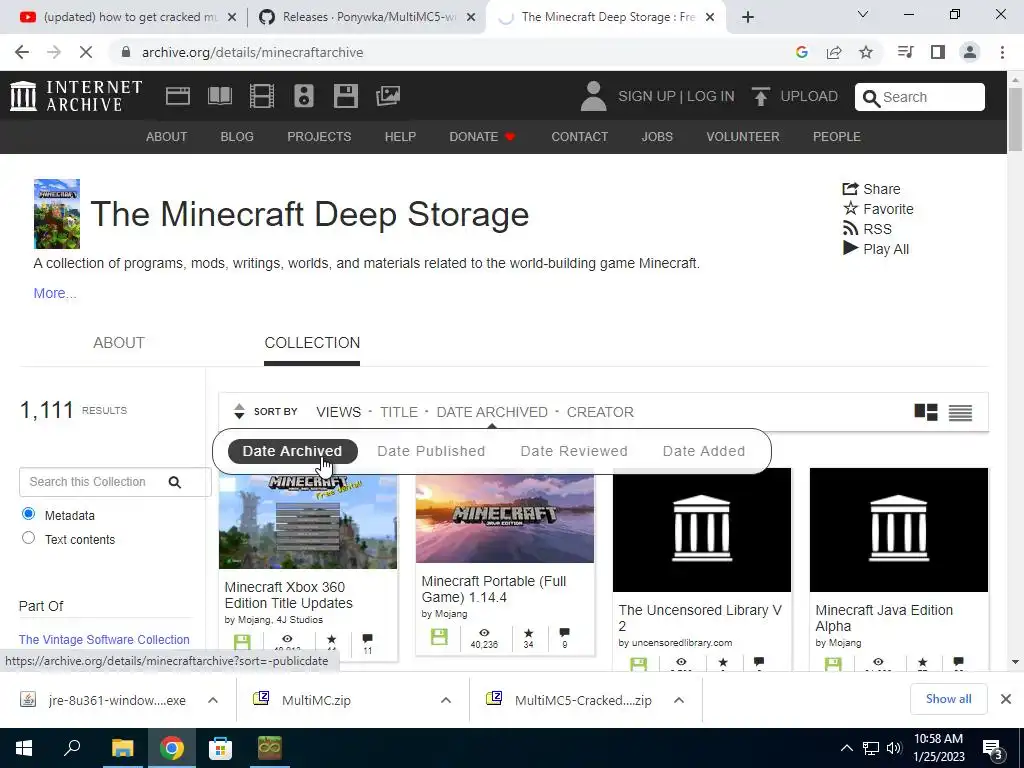1024x768 pixels.
Task: Select Date Archived sort option
Action: (293, 451)
